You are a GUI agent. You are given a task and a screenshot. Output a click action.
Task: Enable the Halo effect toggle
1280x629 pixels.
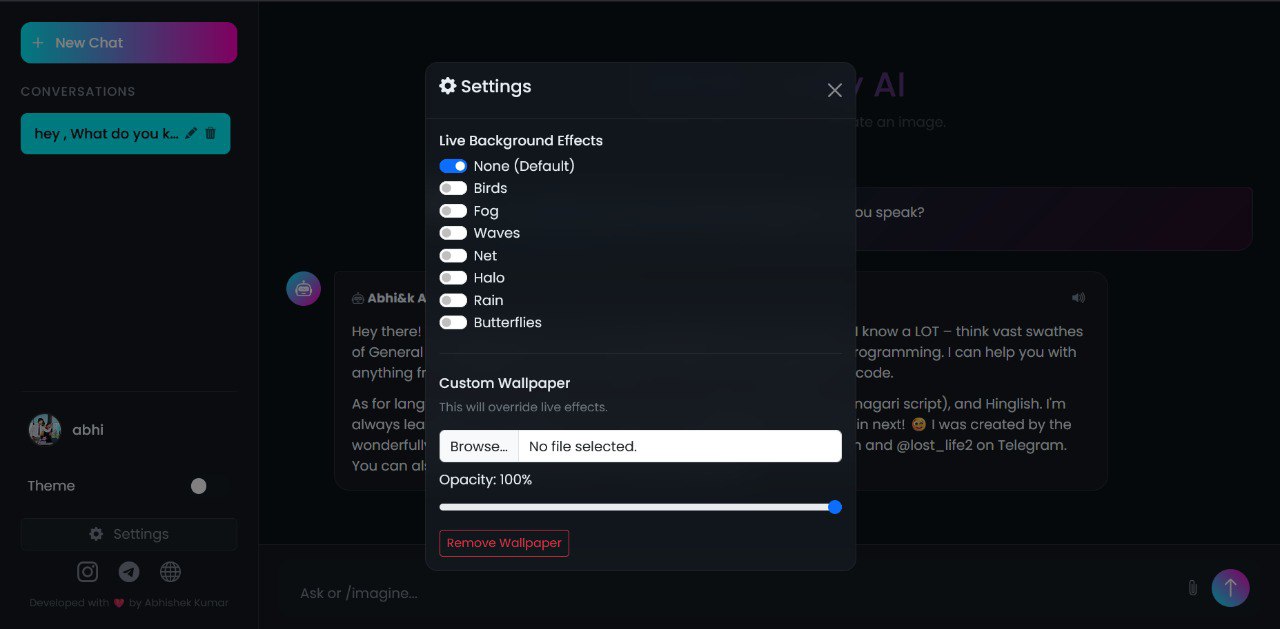tap(453, 278)
